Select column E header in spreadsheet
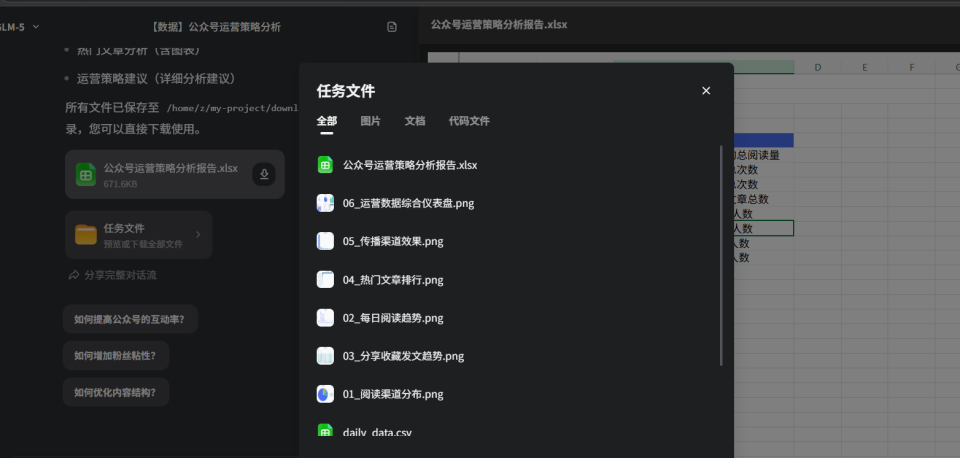 (x=864, y=67)
